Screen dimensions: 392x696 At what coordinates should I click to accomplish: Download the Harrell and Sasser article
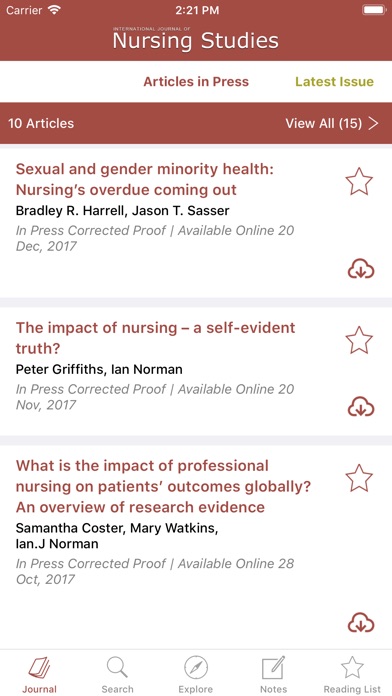(x=361, y=269)
